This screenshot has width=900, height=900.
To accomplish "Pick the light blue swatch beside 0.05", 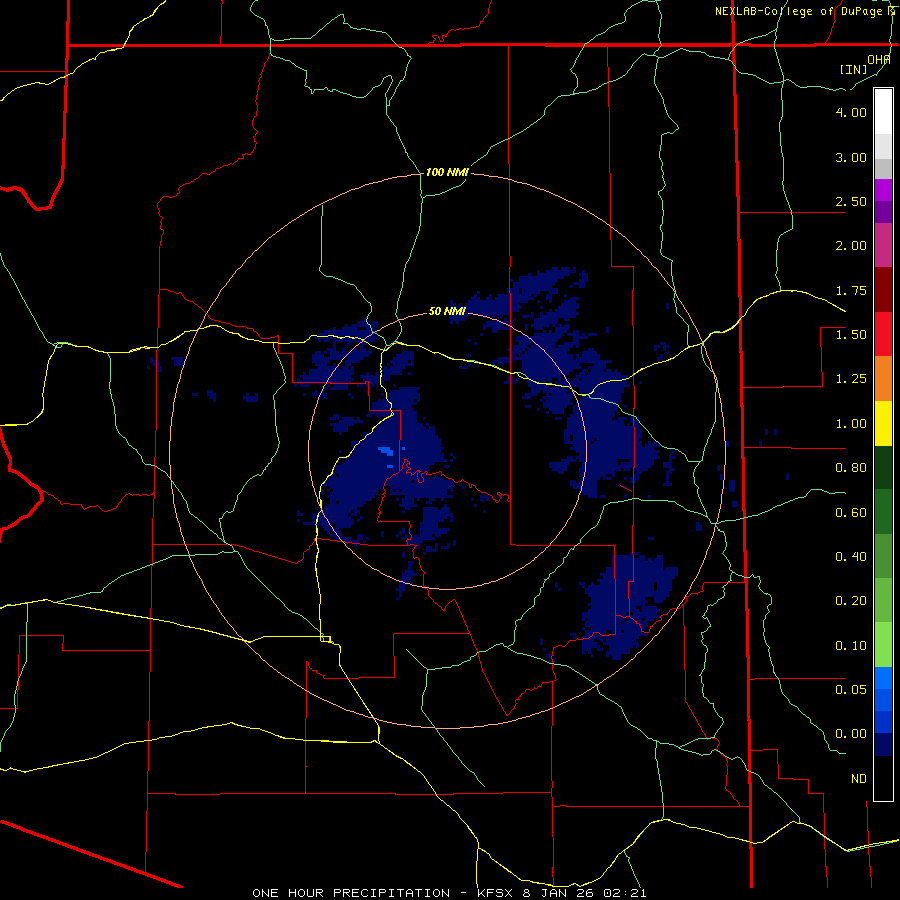I will [x=883, y=678].
